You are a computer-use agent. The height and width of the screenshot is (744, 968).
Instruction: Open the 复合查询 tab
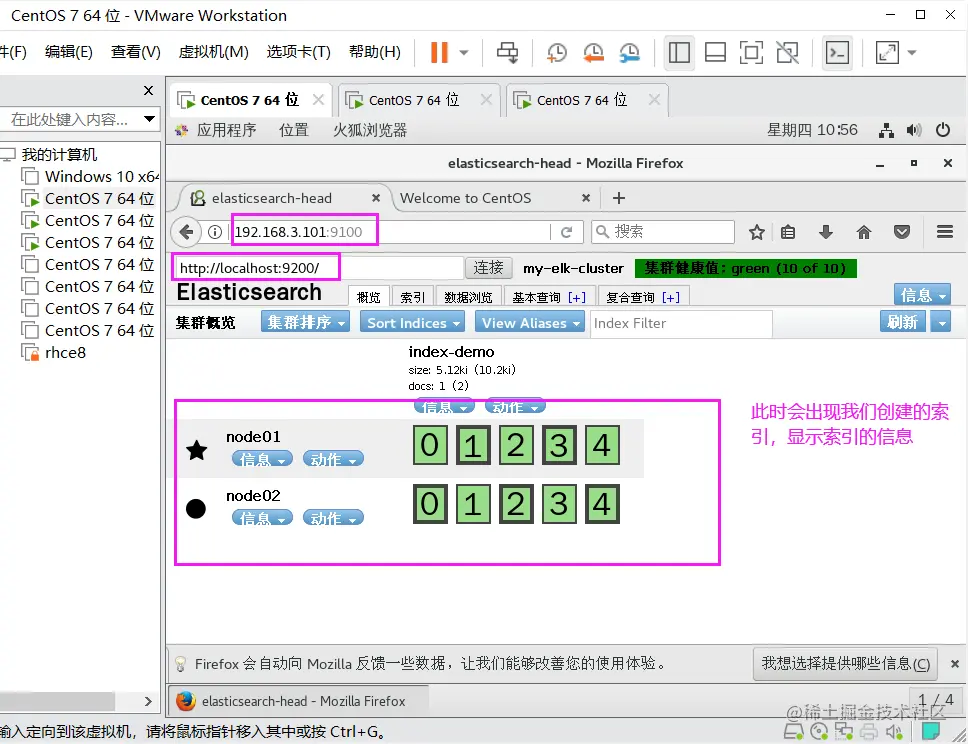[x=643, y=298]
